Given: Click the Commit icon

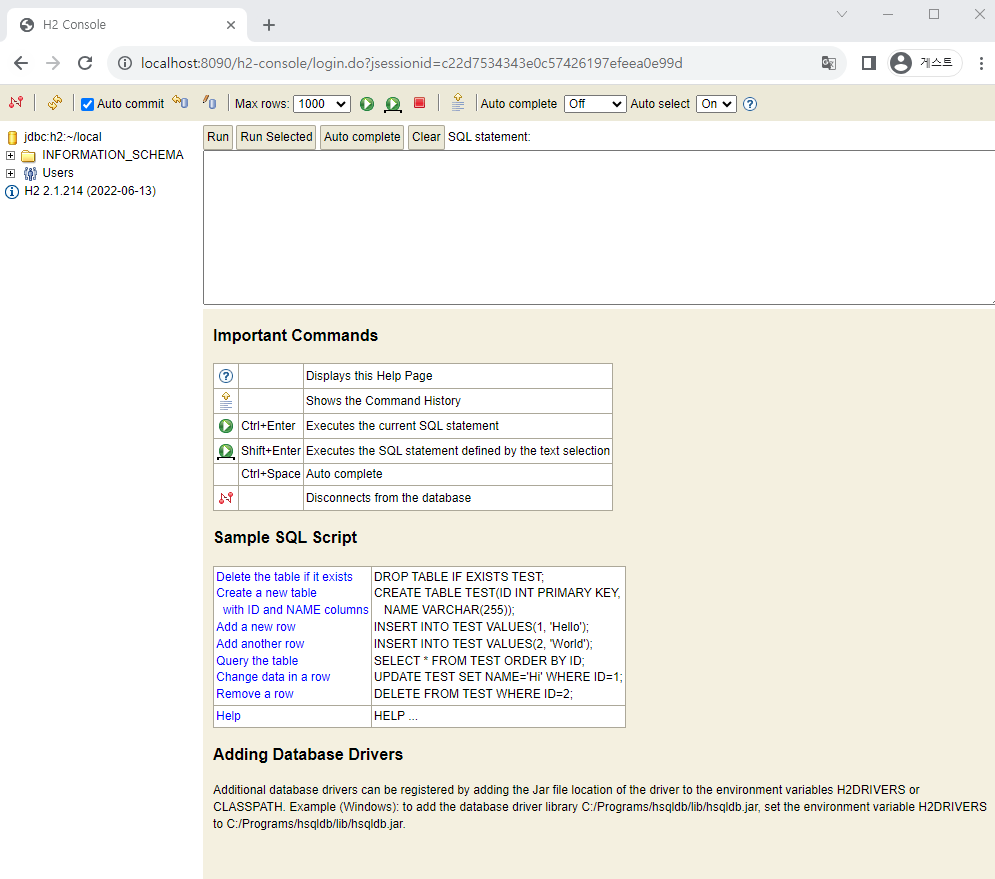Looking at the screenshot, I should (x=209, y=102).
